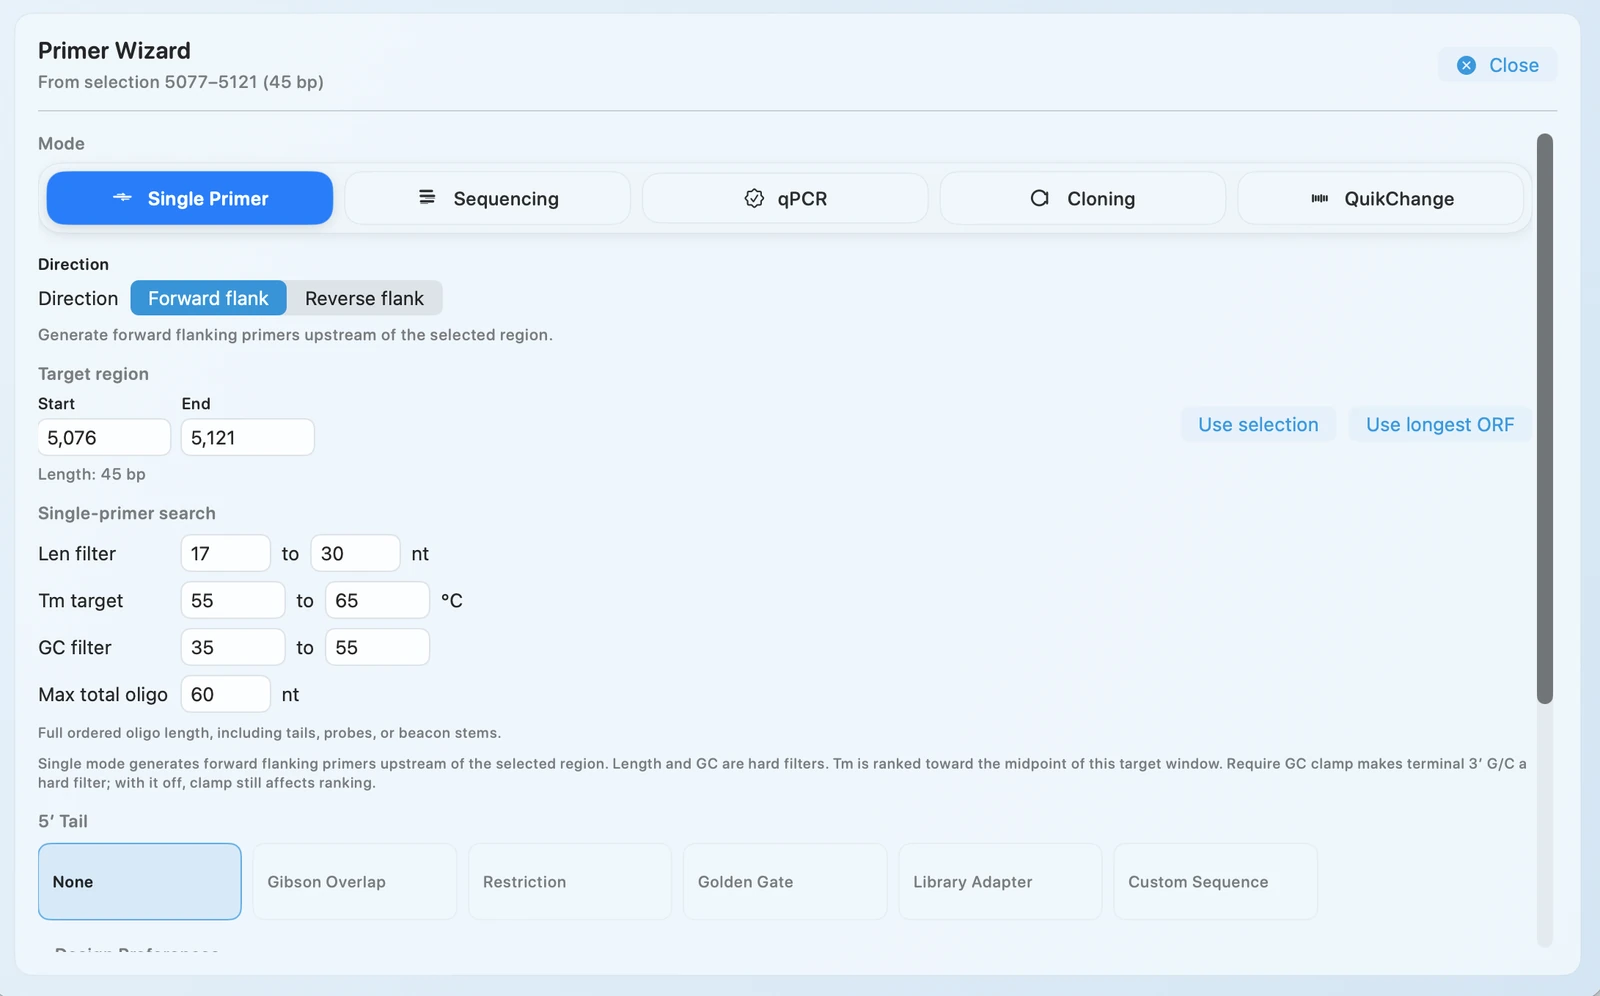Click the Close X circle icon

1466,65
